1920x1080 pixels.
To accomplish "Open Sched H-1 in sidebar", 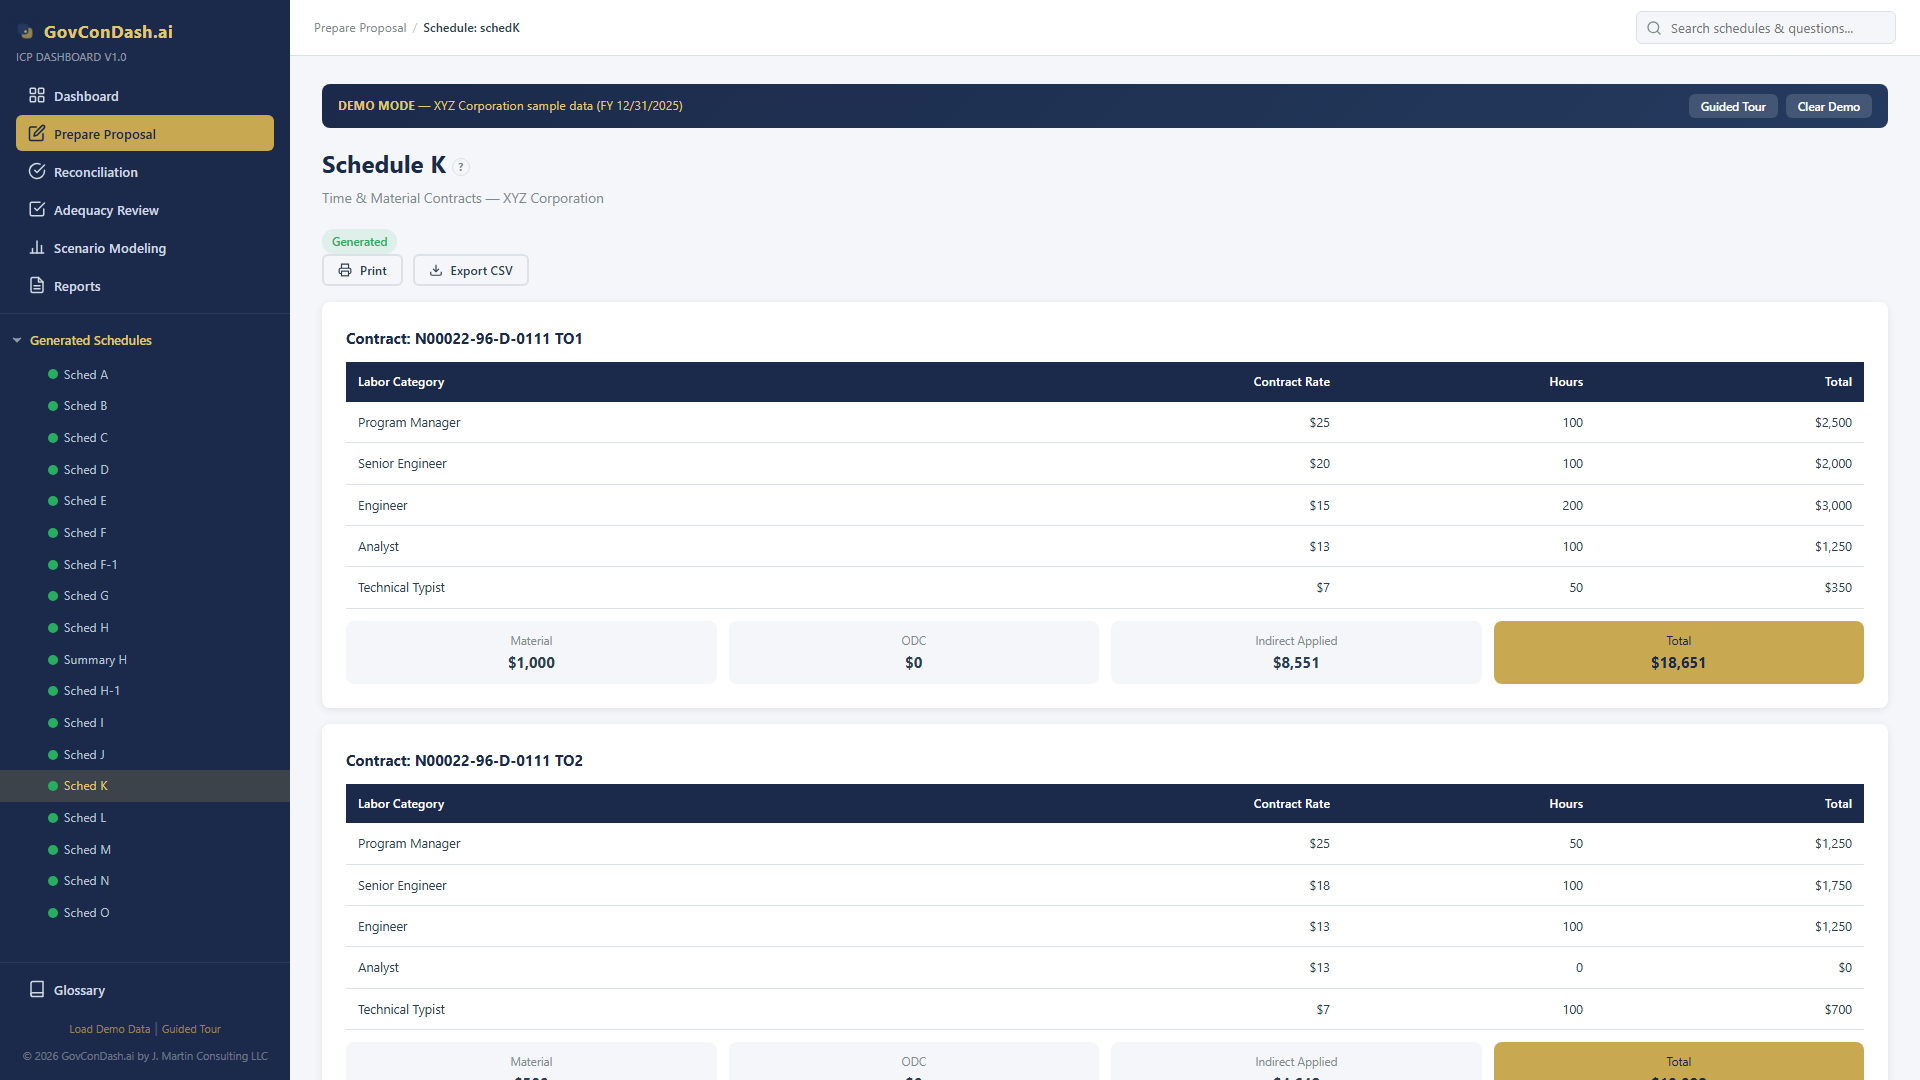I will pos(91,691).
